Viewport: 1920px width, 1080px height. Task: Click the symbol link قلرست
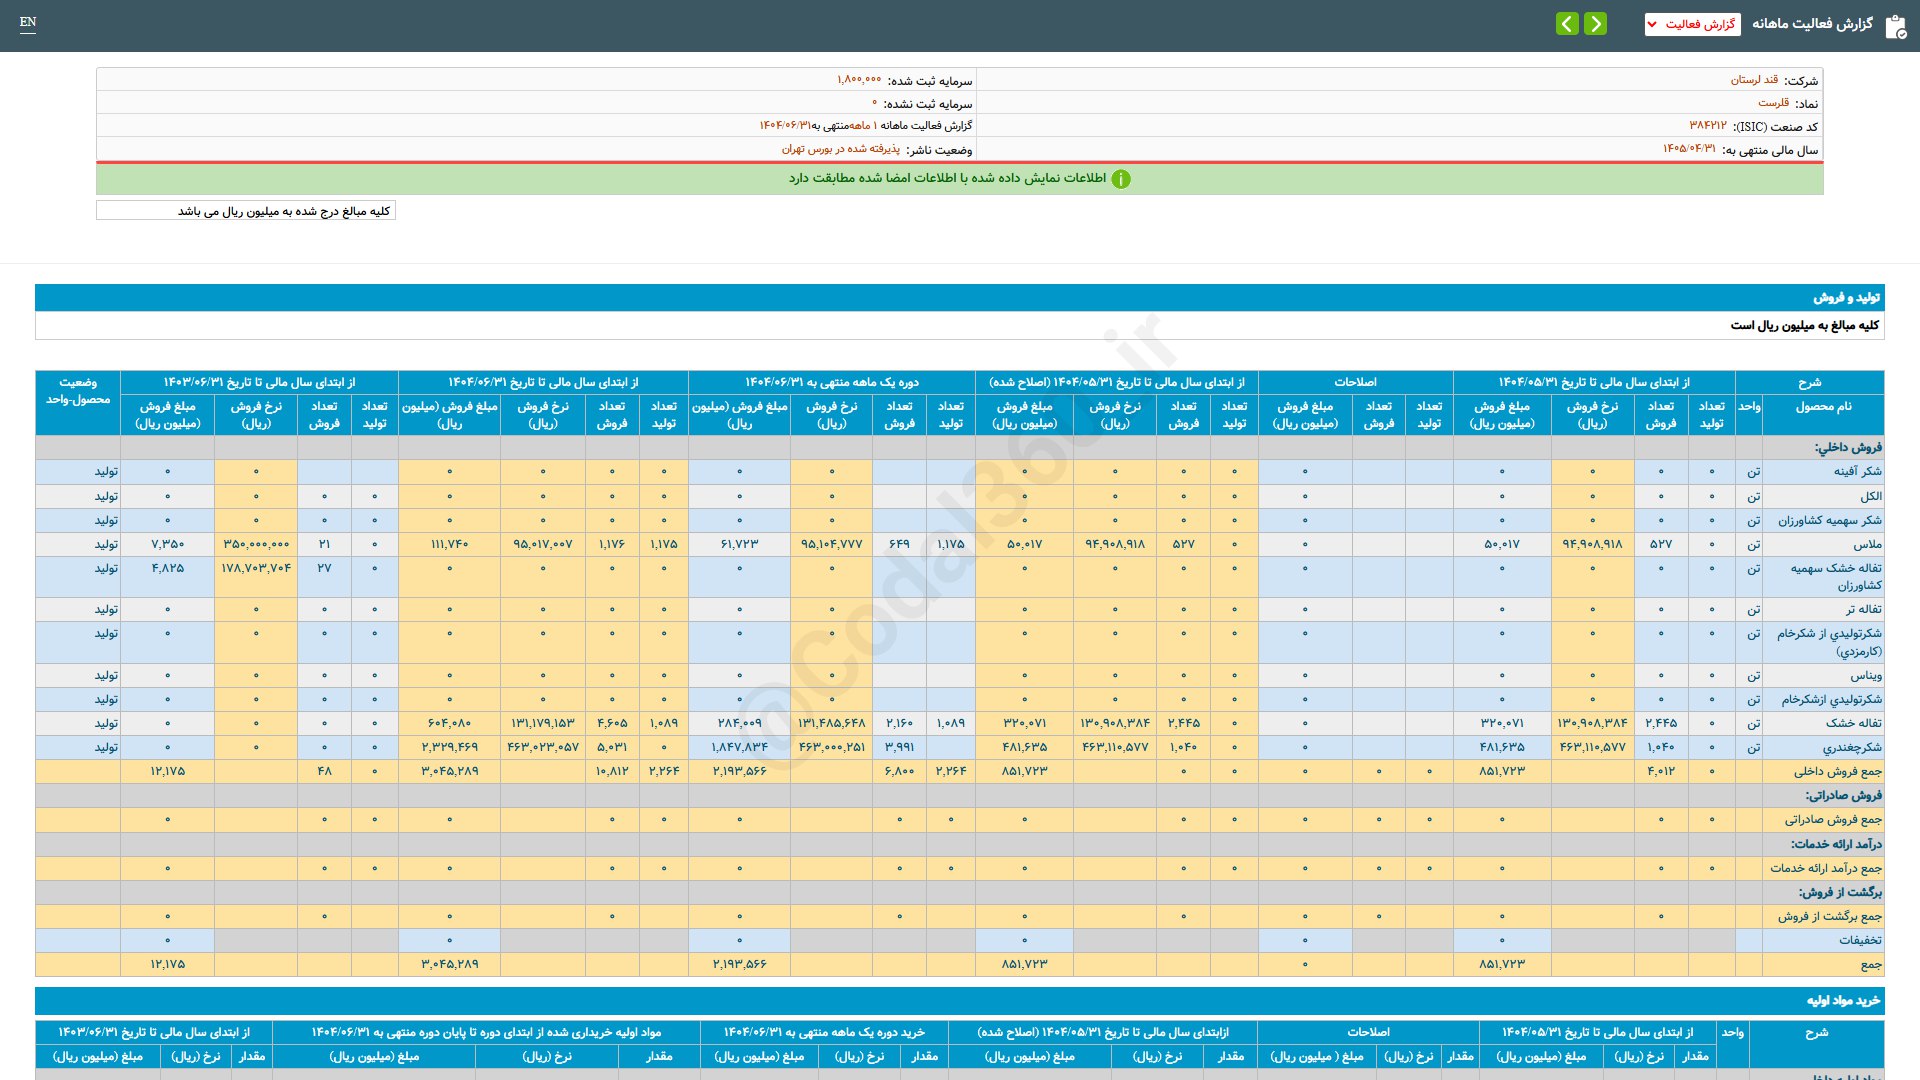click(1773, 103)
